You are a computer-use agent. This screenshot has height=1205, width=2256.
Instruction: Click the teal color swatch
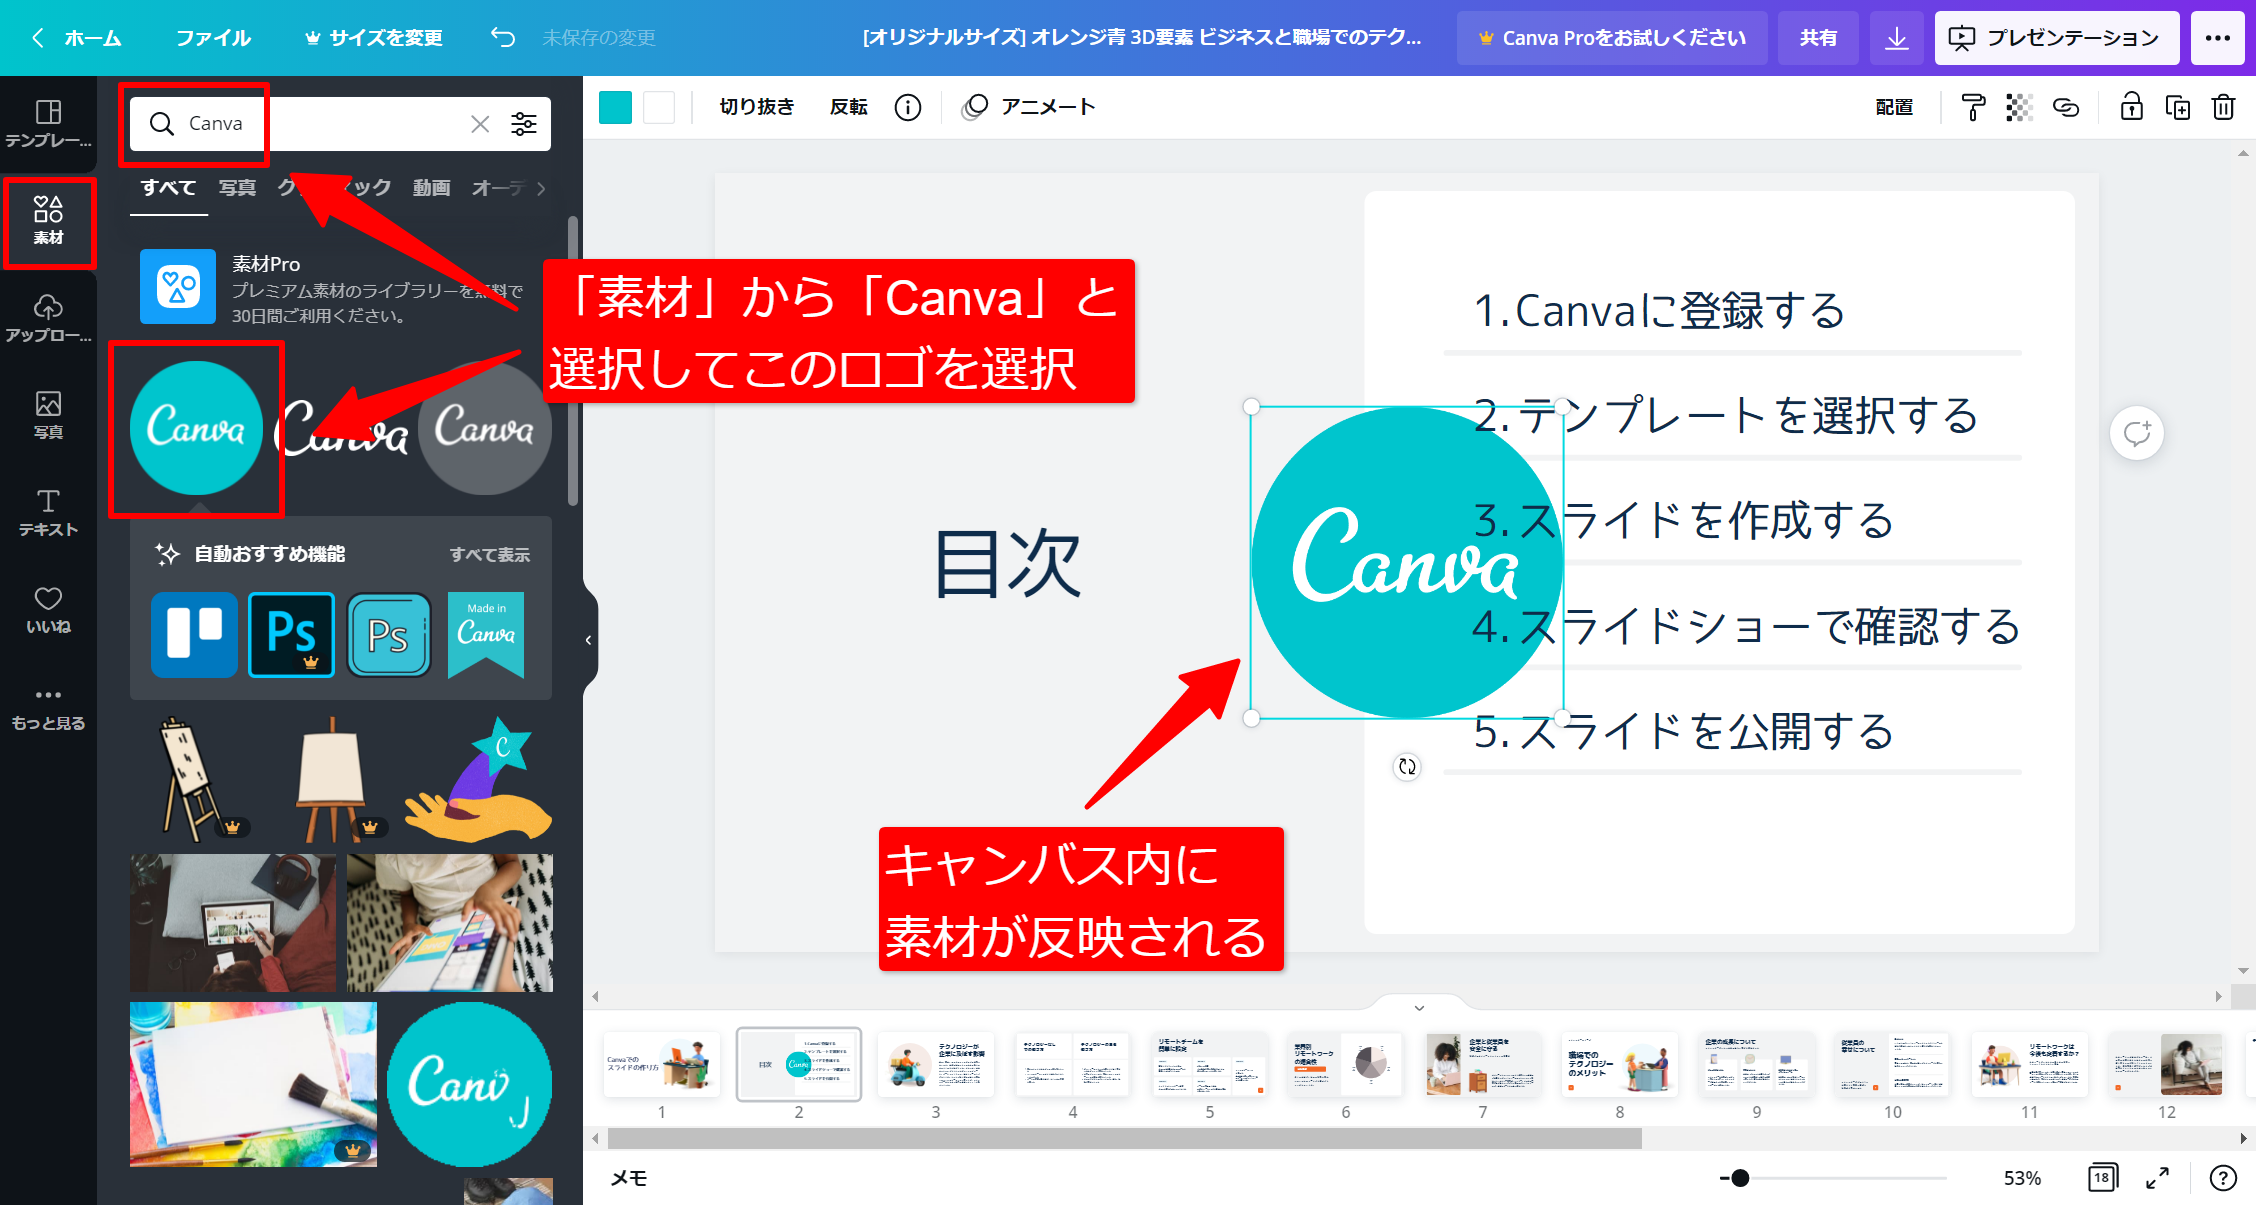(x=615, y=107)
